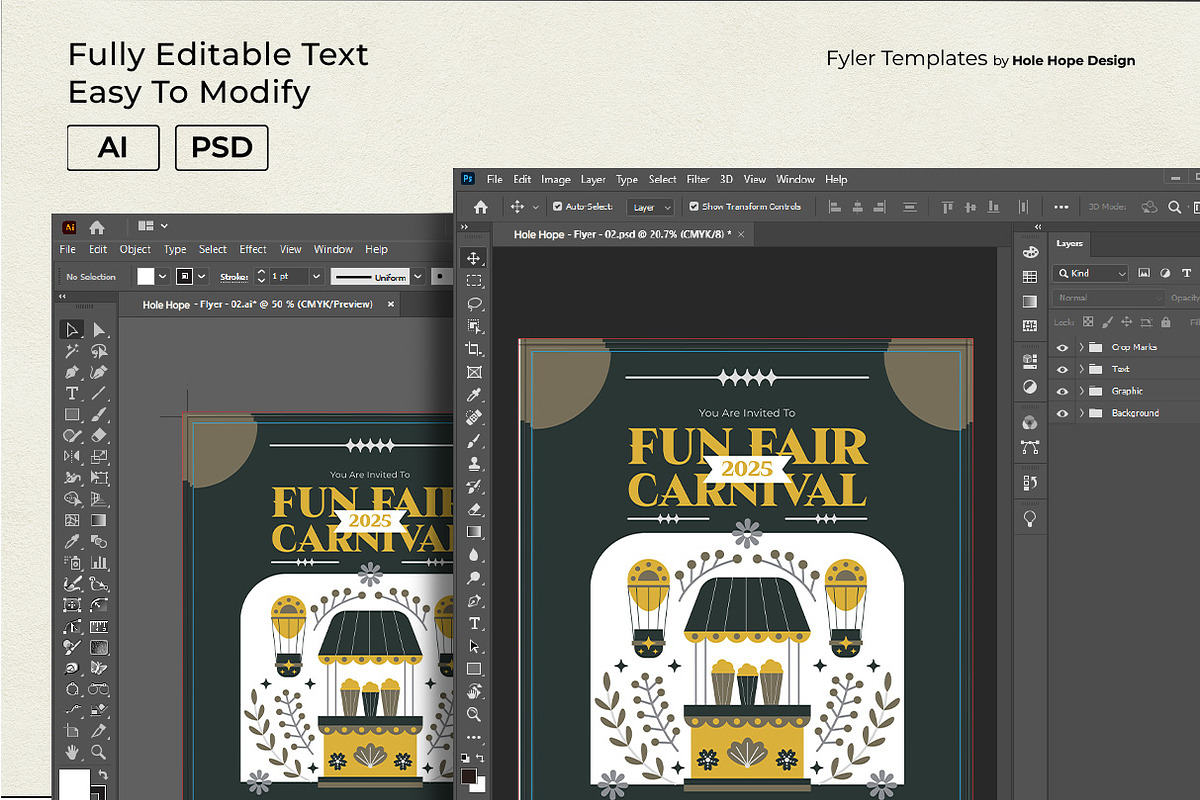Screen dimensions: 1200x800
Task: Click align top edges button in Photoshop
Action: coord(947,207)
